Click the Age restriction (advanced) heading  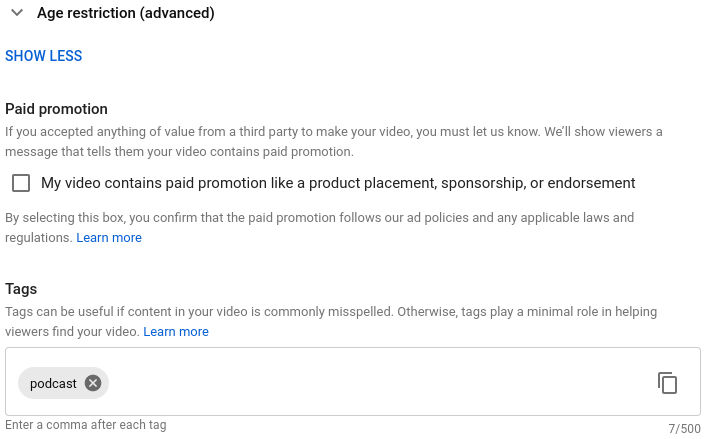126,13
